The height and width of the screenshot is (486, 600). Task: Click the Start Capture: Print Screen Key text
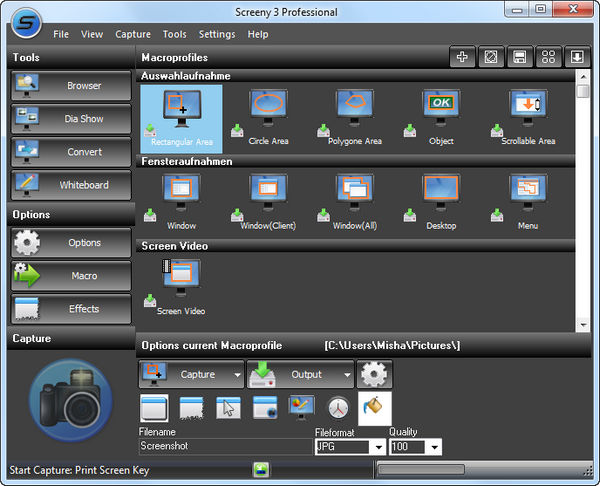point(79,470)
